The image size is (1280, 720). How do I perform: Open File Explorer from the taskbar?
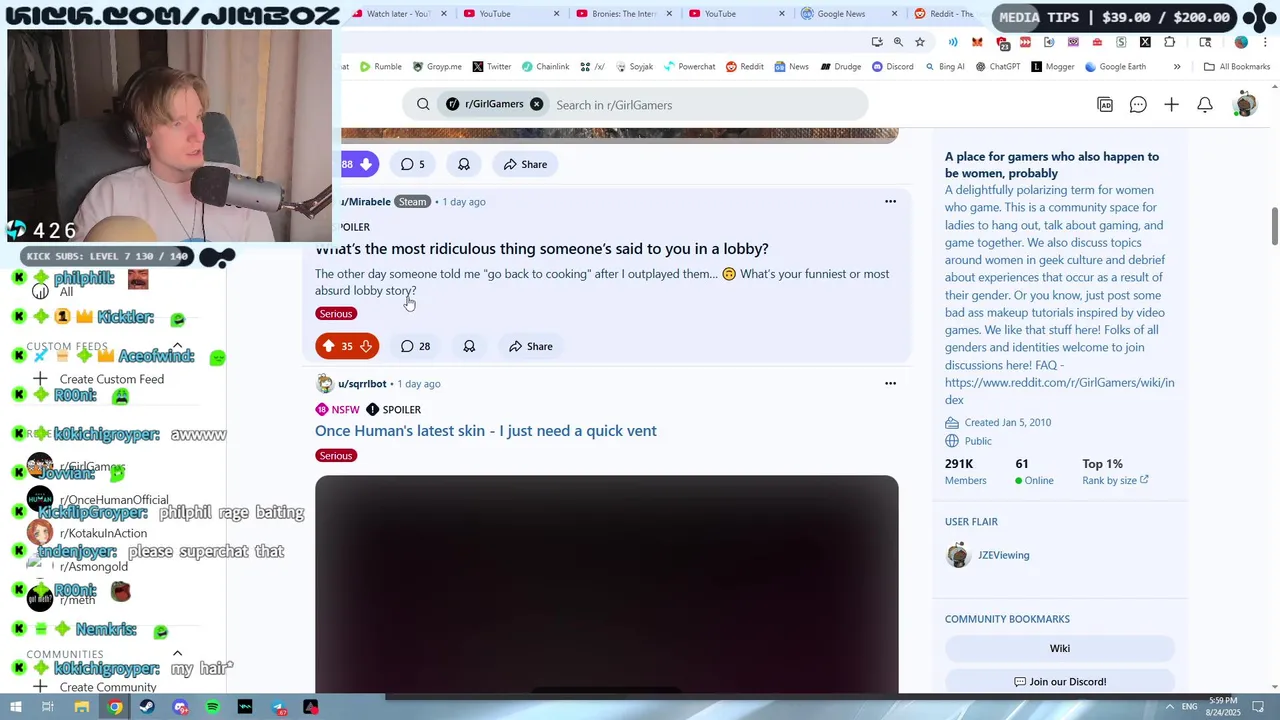point(82,707)
